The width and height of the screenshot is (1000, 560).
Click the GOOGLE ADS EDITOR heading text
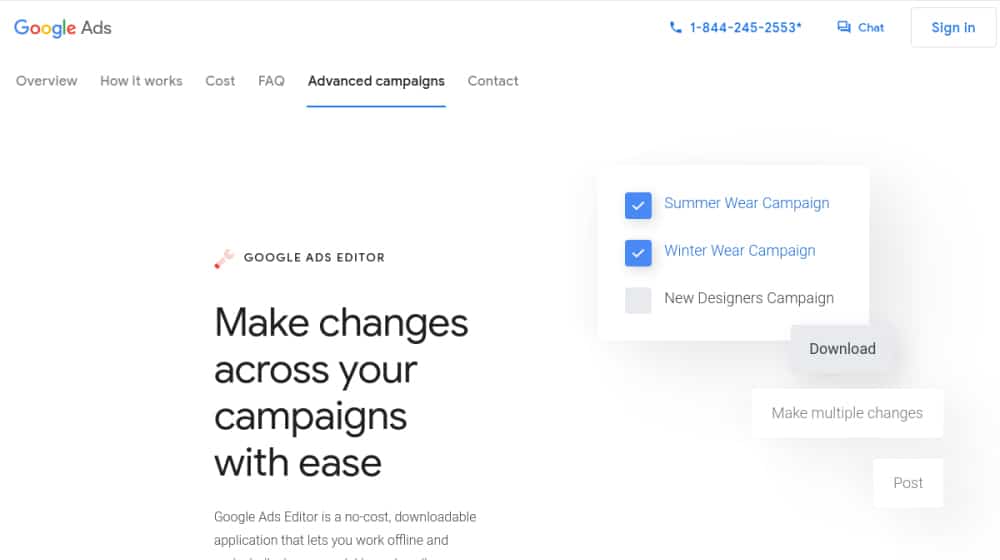coord(314,258)
